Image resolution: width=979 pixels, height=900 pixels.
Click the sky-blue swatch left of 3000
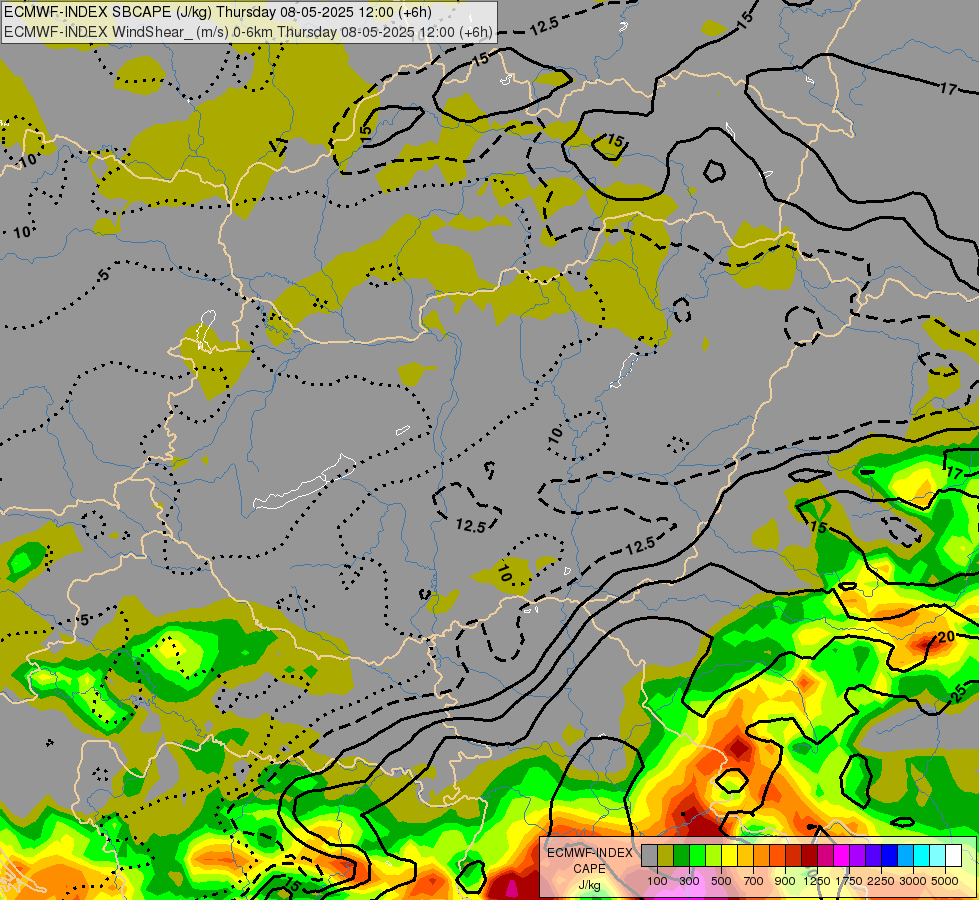tap(906, 855)
